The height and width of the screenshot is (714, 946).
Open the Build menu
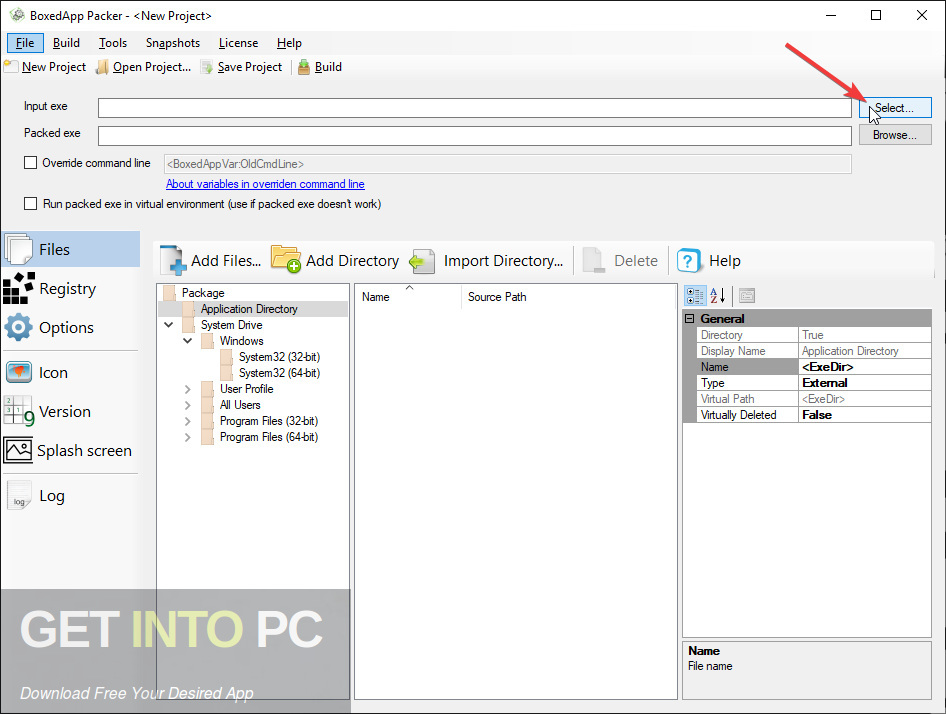(66, 43)
